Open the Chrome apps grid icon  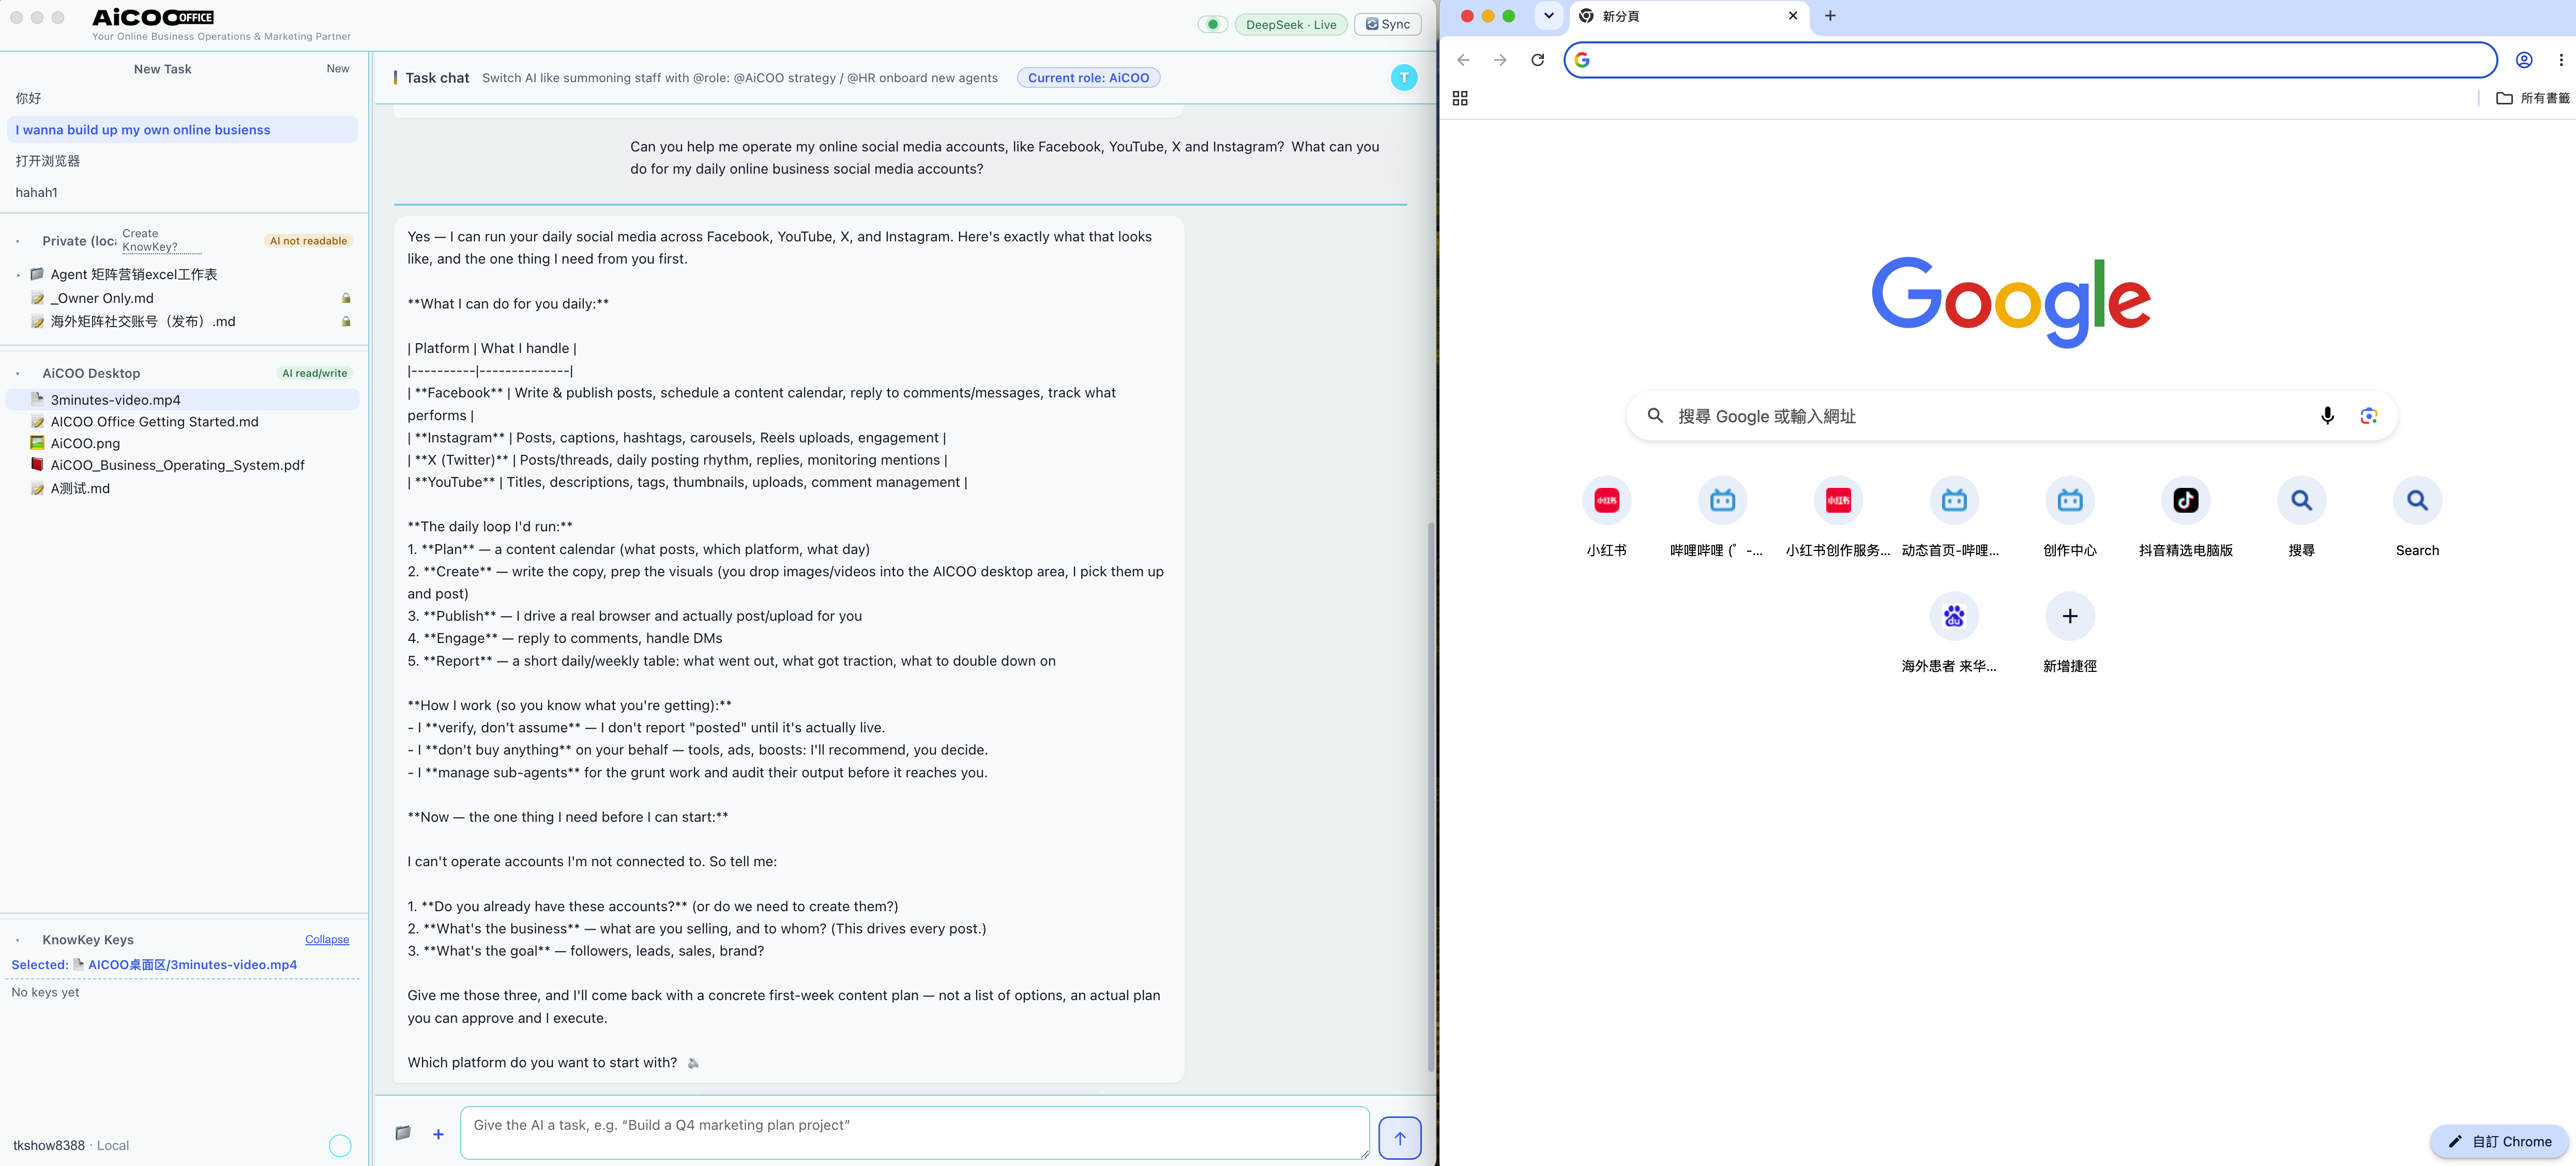(1460, 98)
